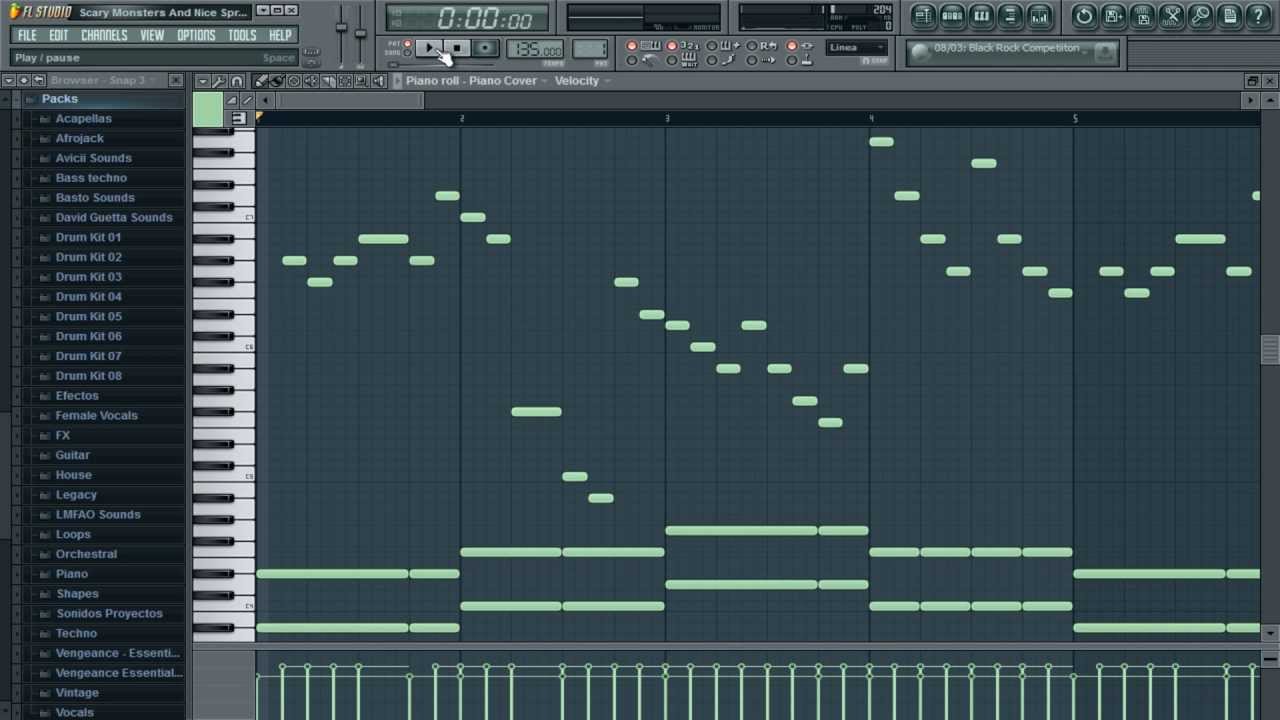Screen dimensions: 1280x720
Task: Open the Line snap selector dropdown
Action: (857, 48)
